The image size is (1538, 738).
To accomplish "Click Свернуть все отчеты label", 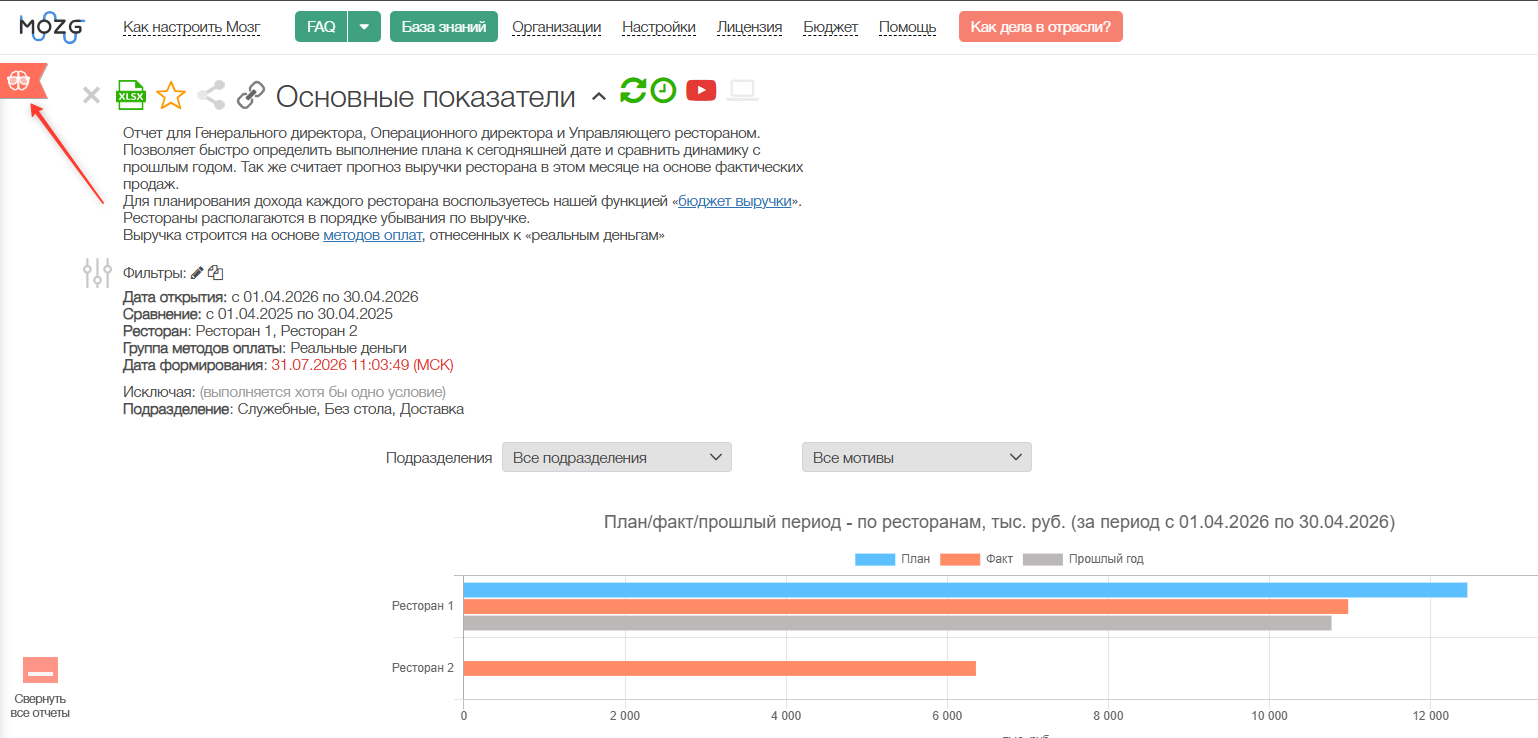I will click(x=40, y=706).
